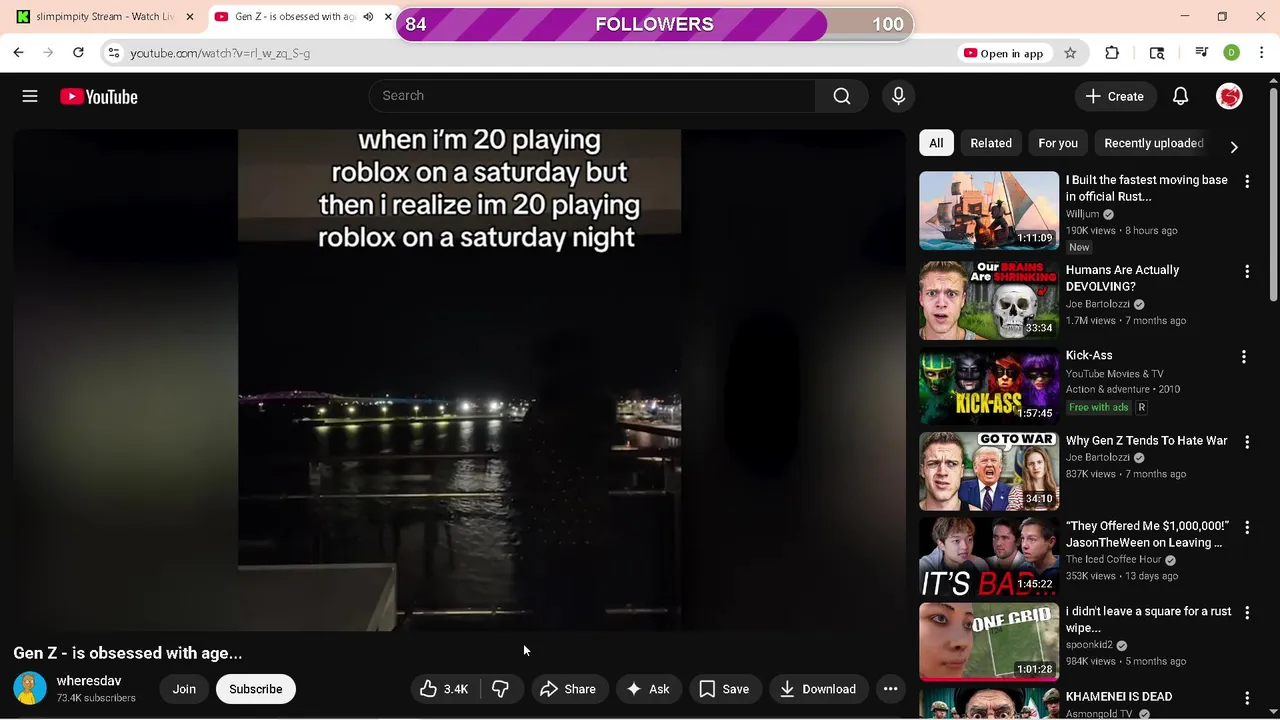This screenshot has width=1280, height=720.
Task: Open Chrome three-dot menu
Action: (1261, 53)
